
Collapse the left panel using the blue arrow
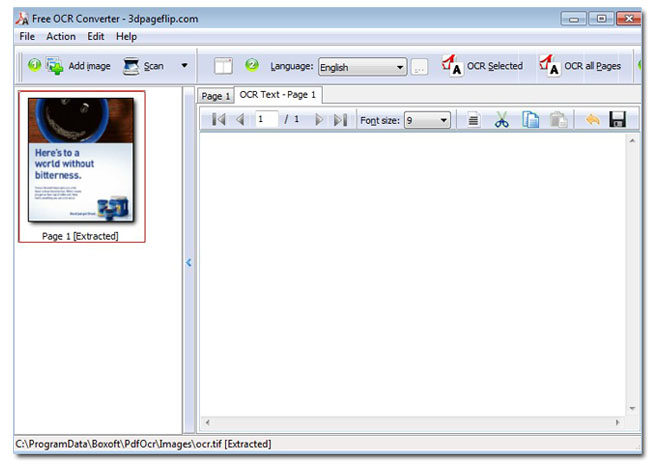point(189,262)
